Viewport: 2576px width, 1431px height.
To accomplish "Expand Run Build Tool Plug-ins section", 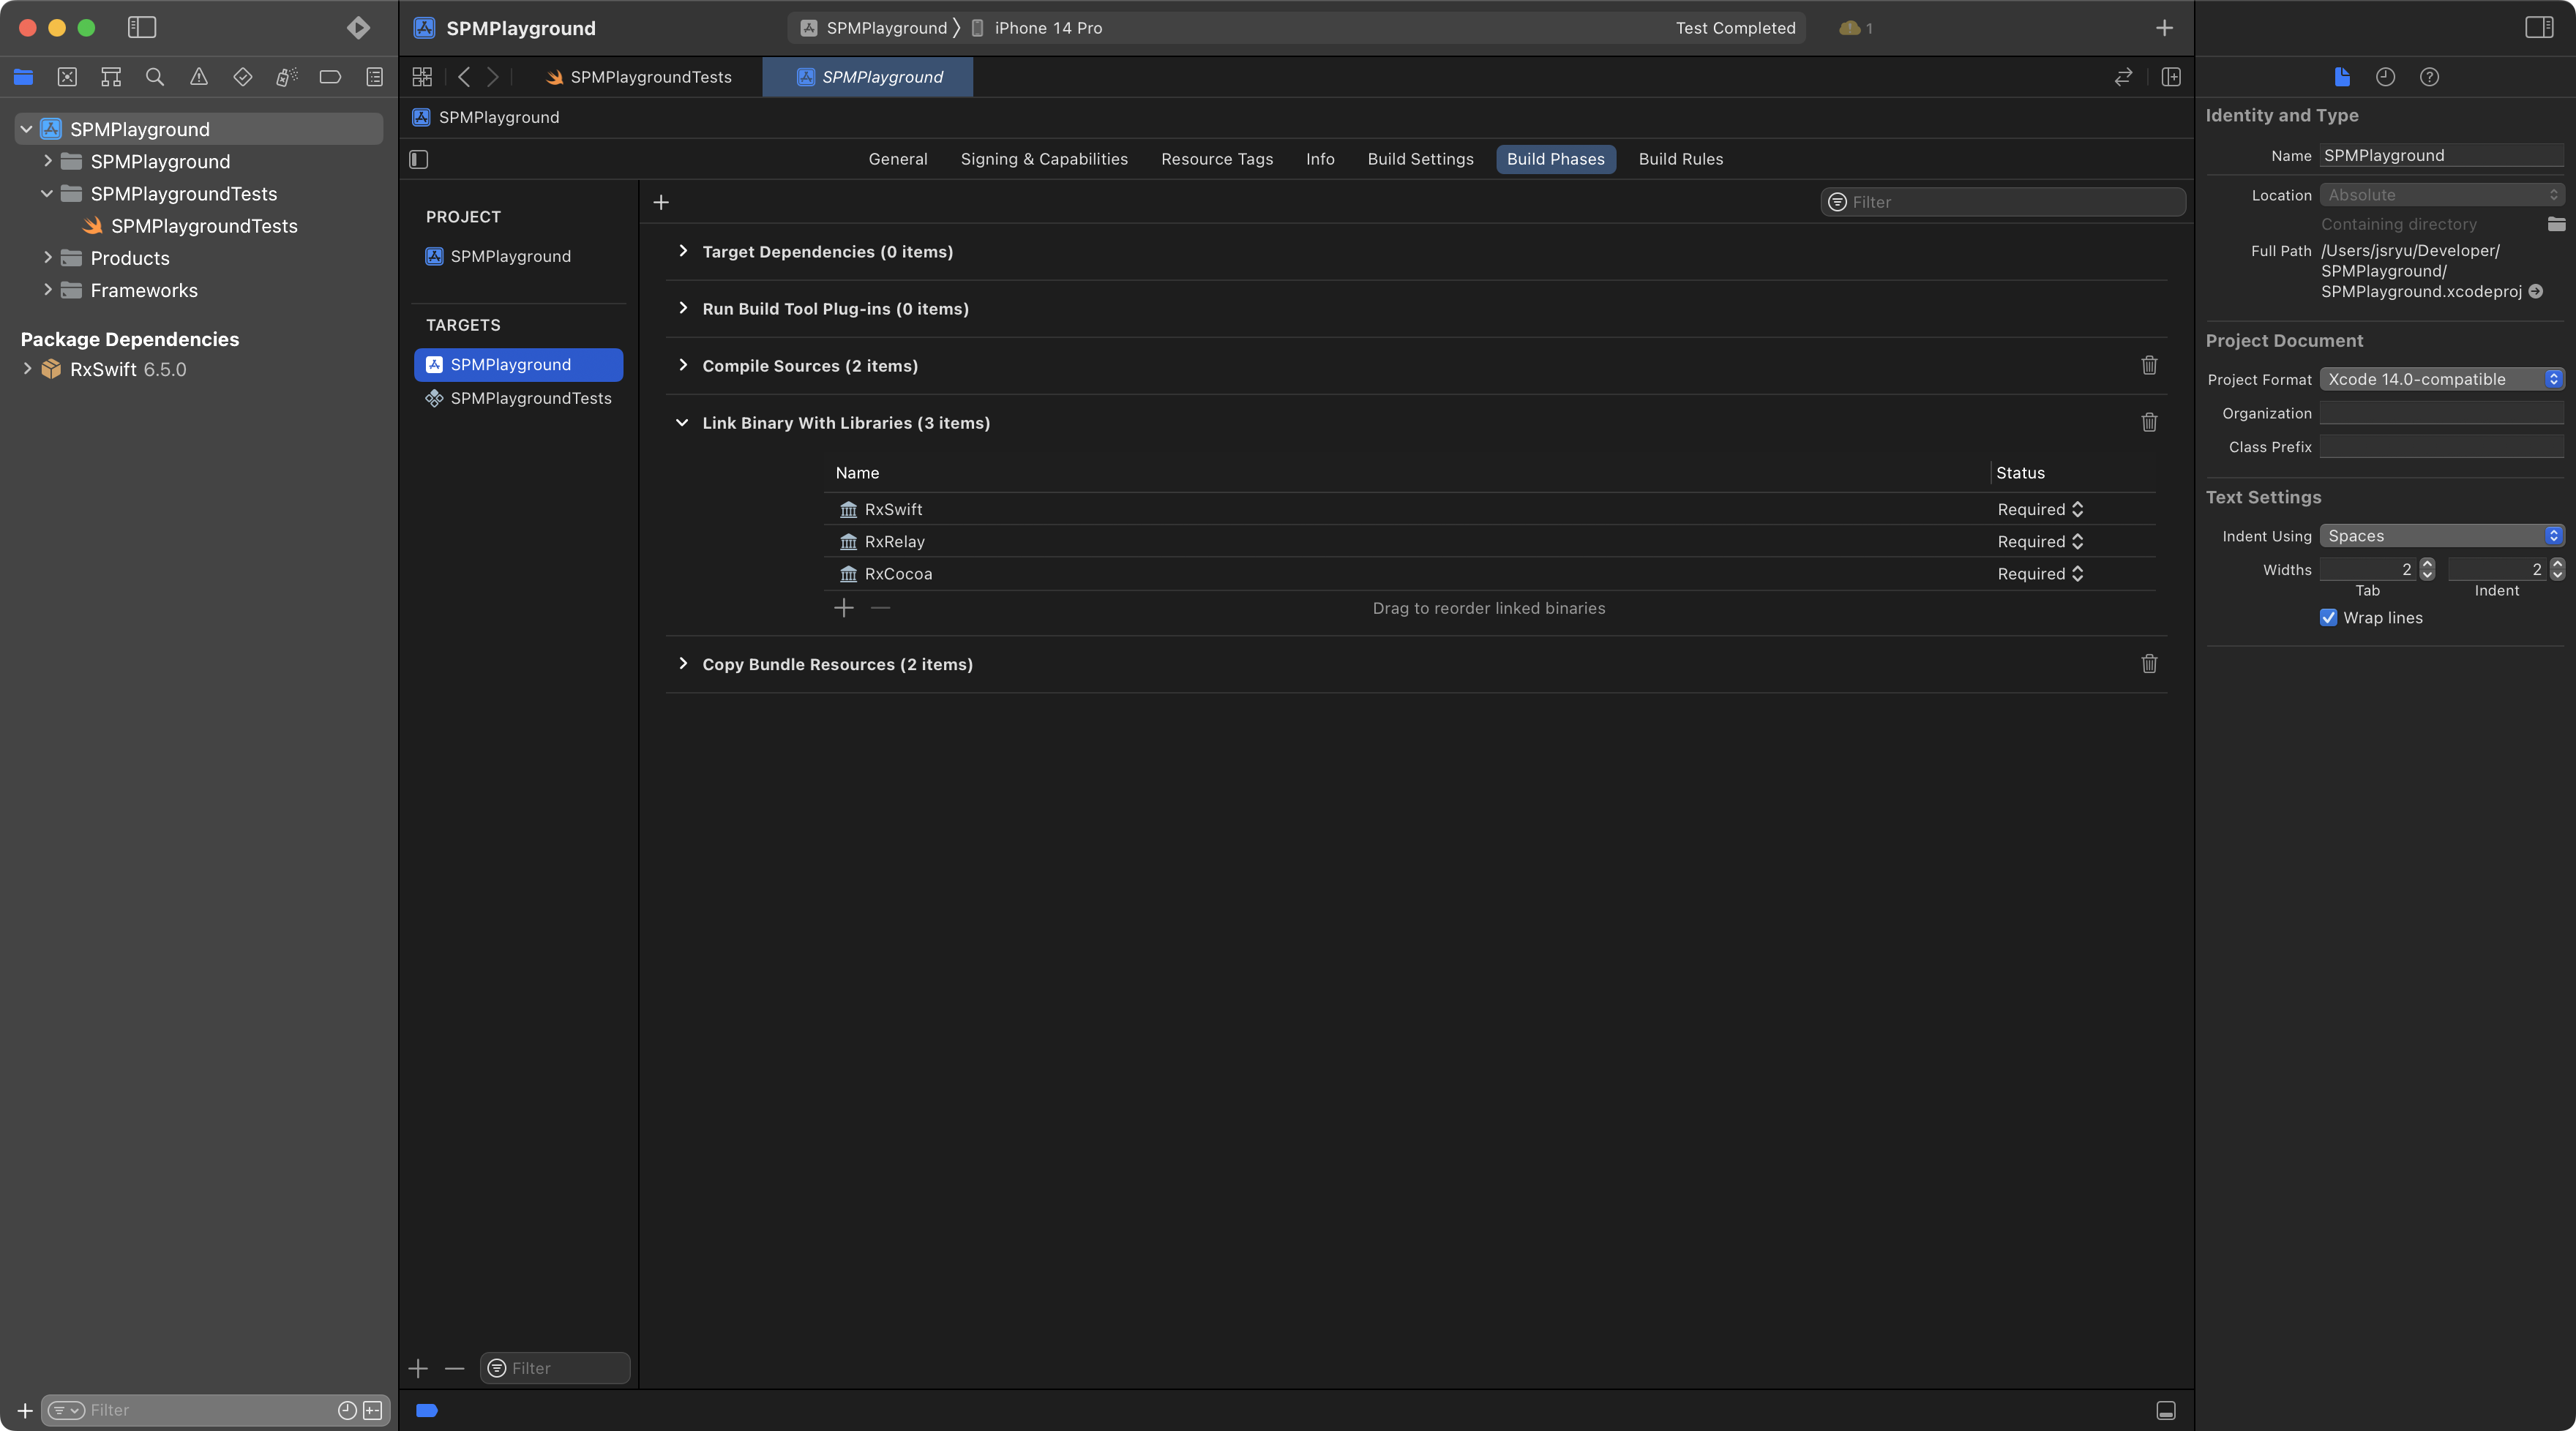I will click(x=683, y=308).
